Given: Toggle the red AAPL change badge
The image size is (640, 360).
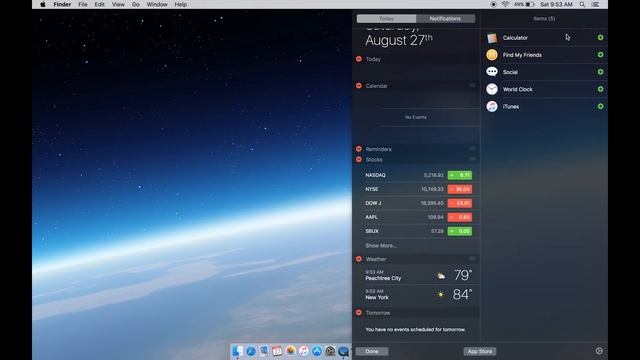Looking at the screenshot, I should pos(460,217).
